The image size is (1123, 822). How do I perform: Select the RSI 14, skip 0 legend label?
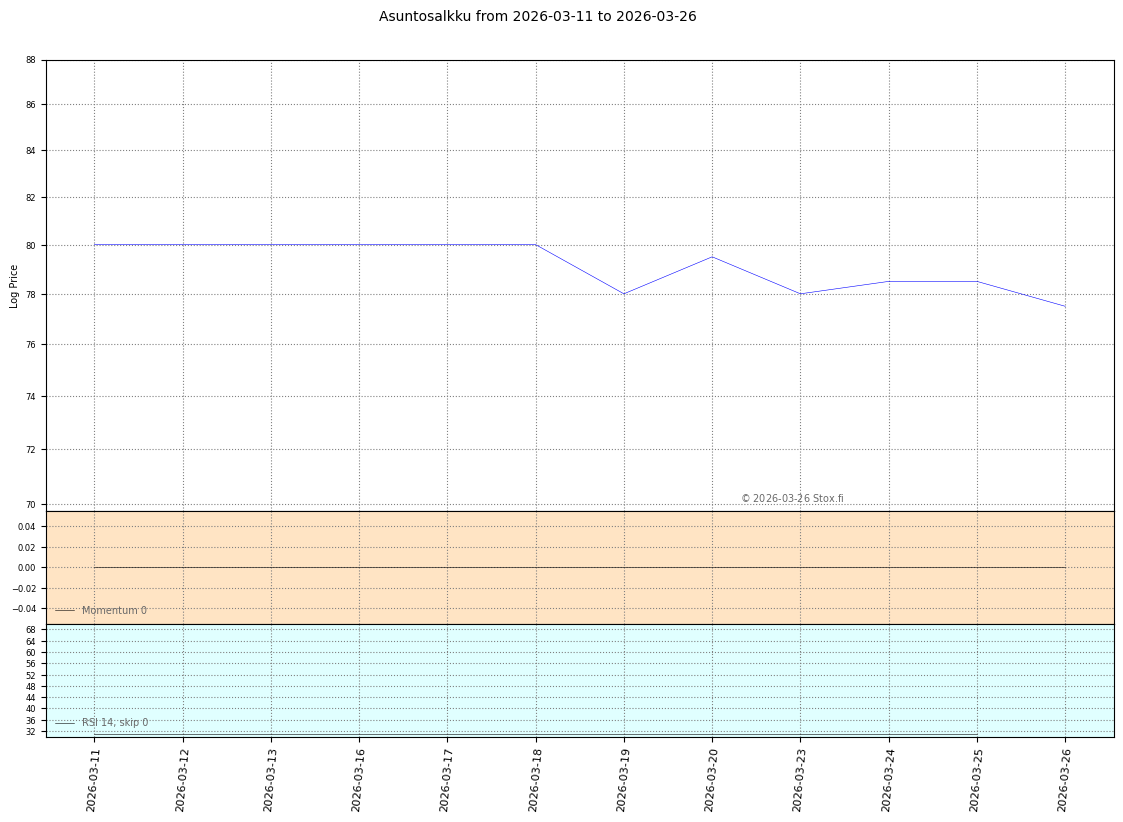[115, 723]
